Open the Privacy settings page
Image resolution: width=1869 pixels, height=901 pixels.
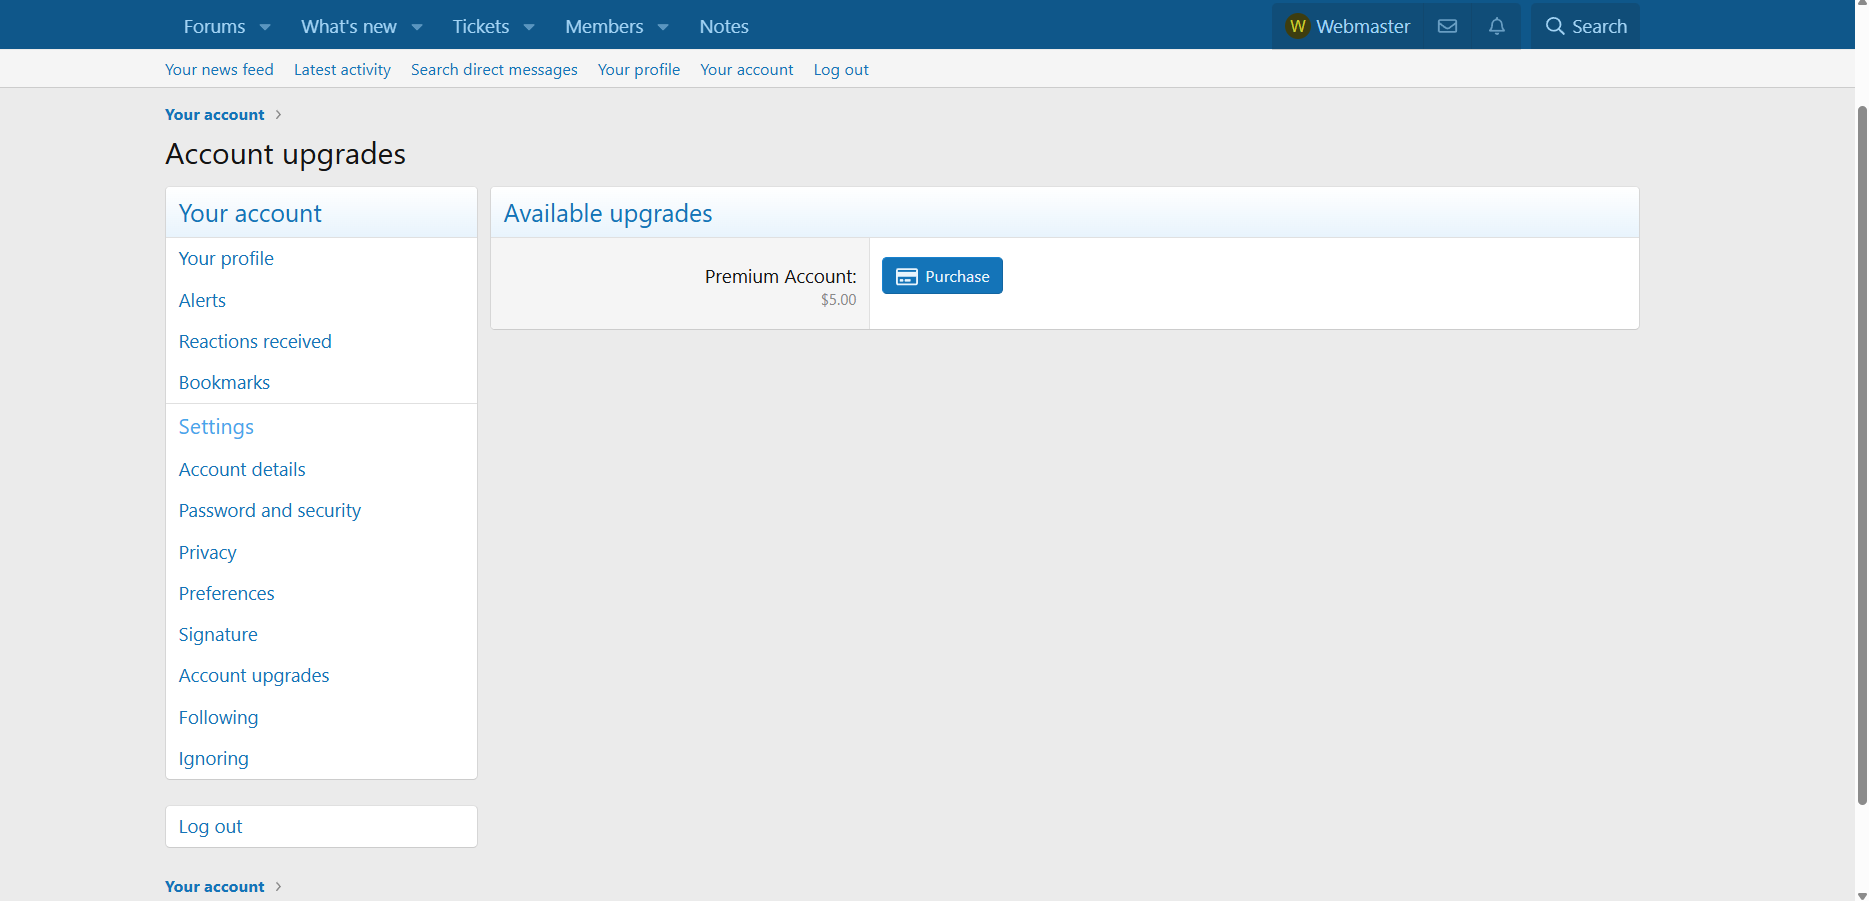coord(207,552)
